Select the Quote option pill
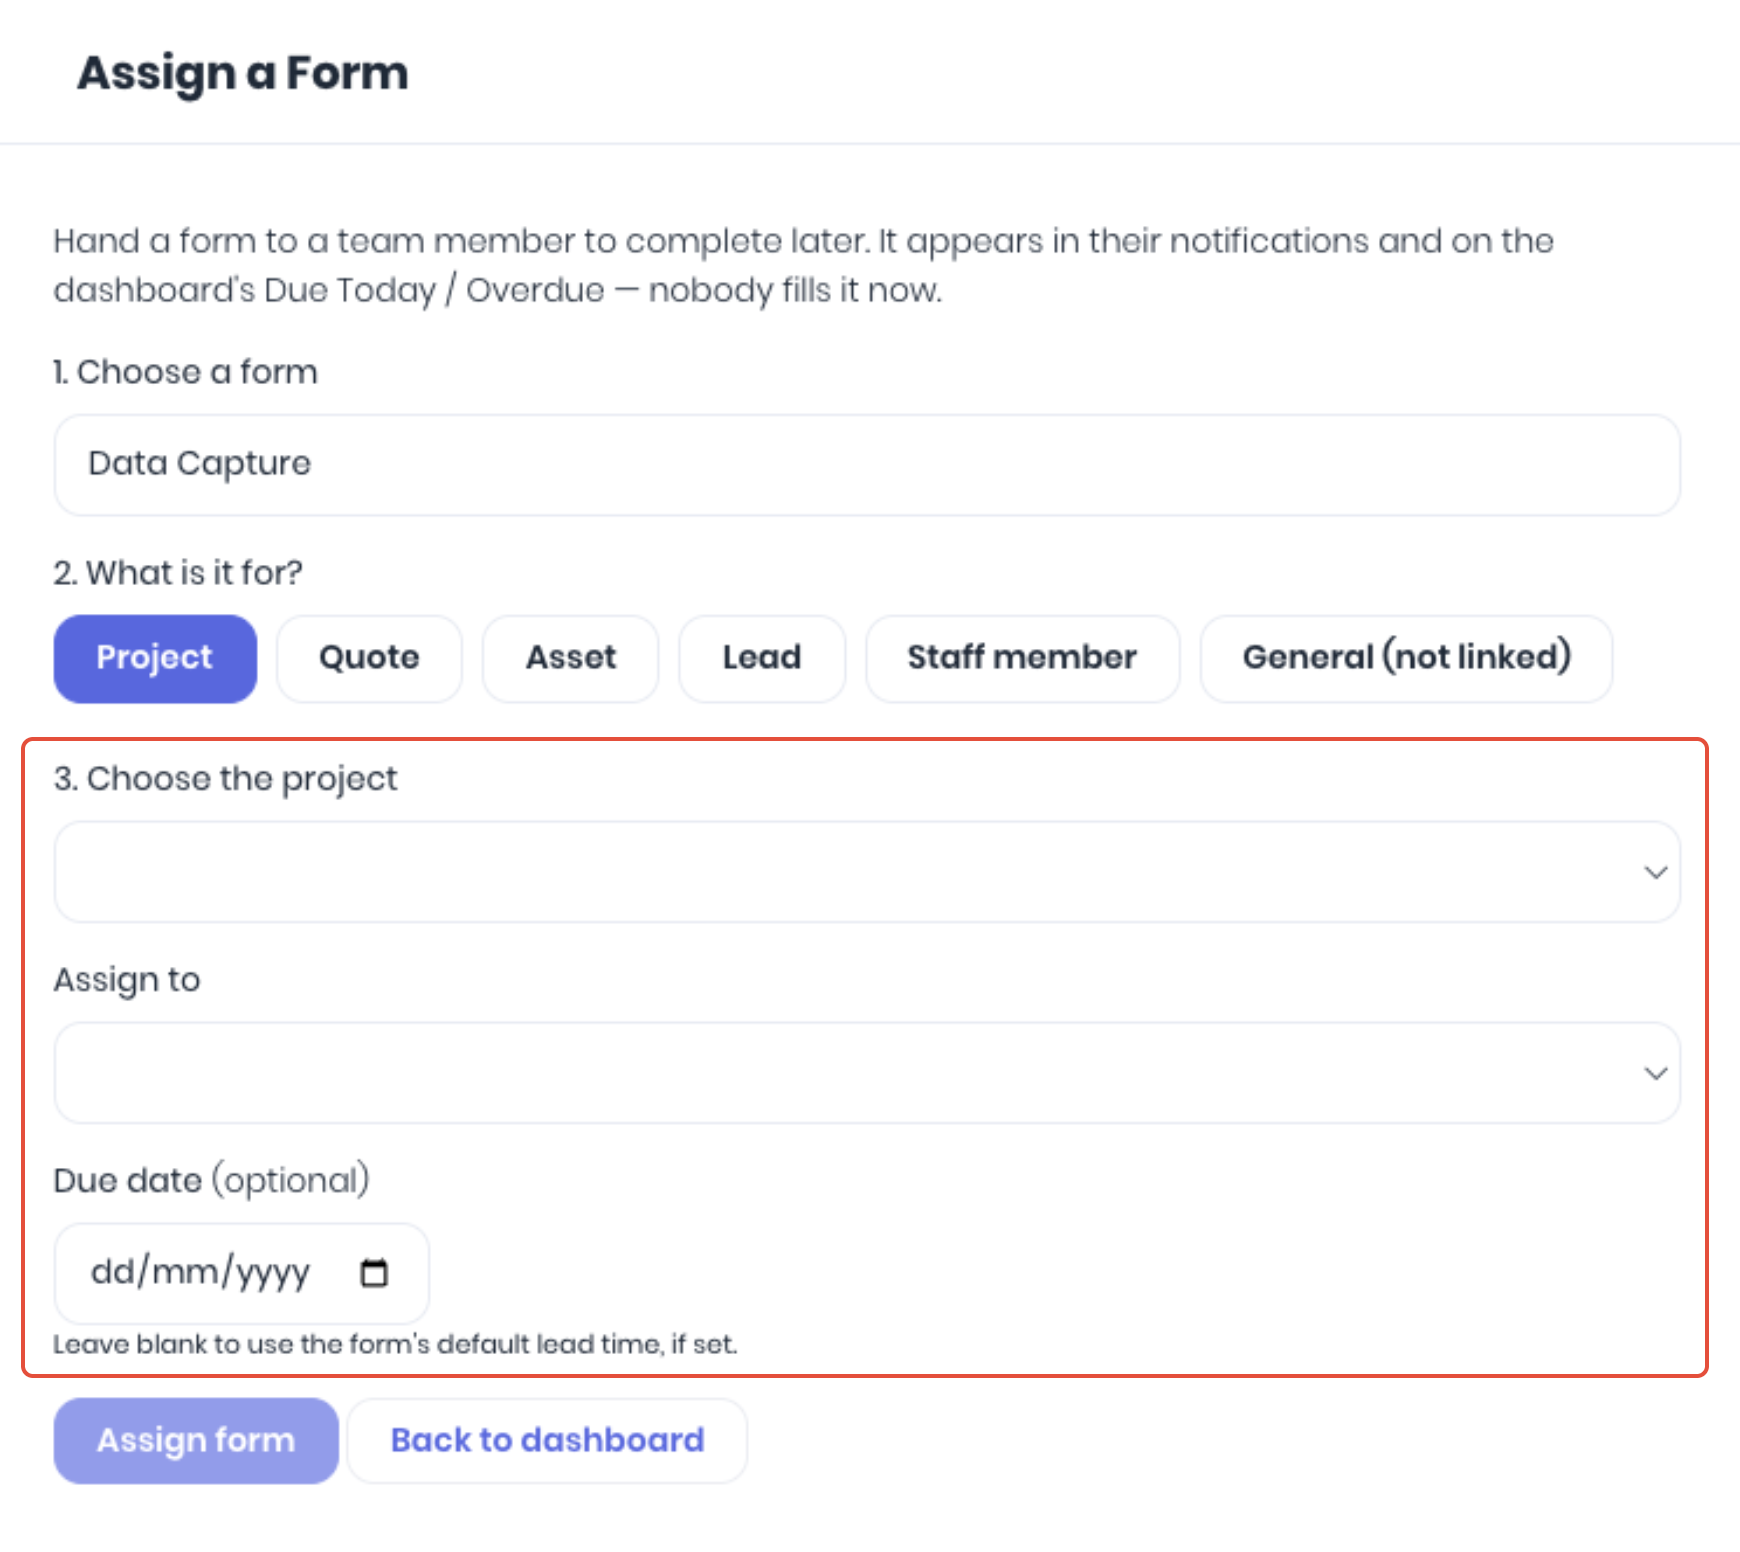The height and width of the screenshot is (1552, 1740). tap(369, 658)
